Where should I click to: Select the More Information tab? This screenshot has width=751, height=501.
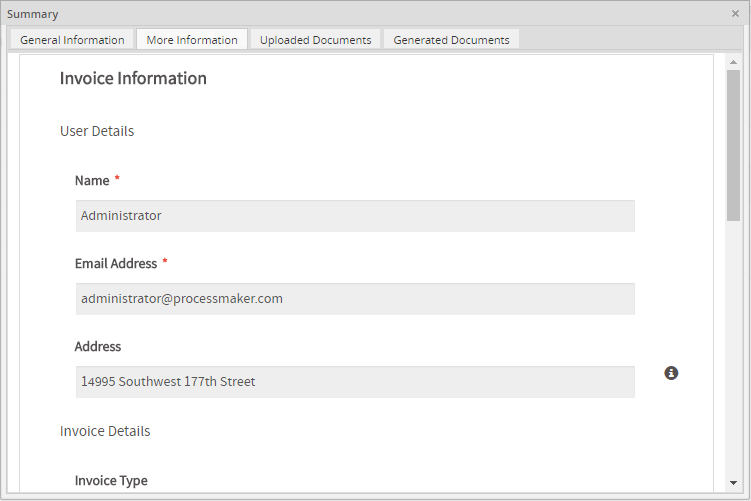click(192, 40)
